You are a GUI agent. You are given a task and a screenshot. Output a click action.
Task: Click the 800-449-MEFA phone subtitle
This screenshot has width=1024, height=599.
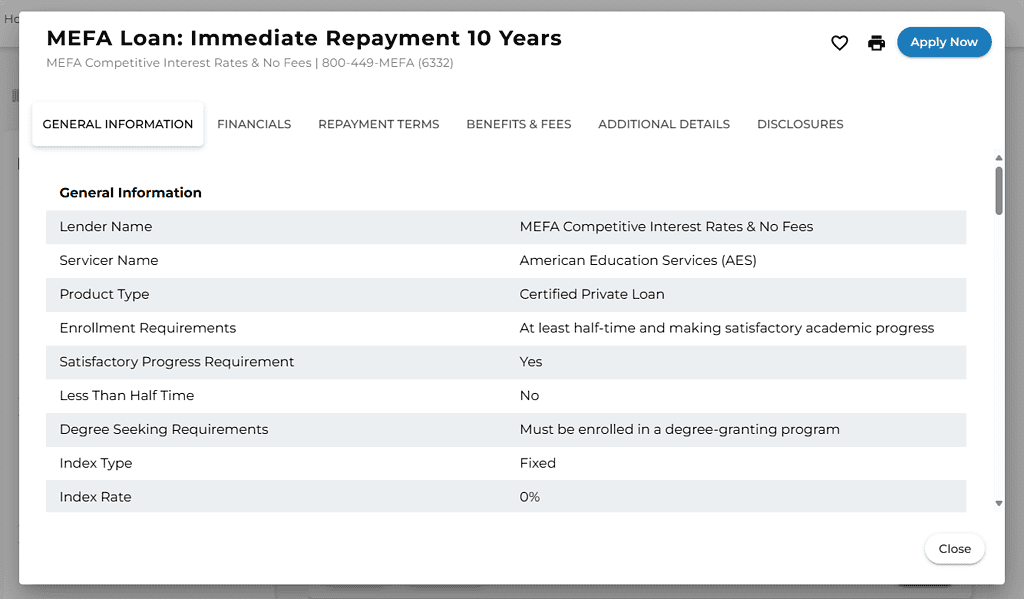(x=388, y=63)
